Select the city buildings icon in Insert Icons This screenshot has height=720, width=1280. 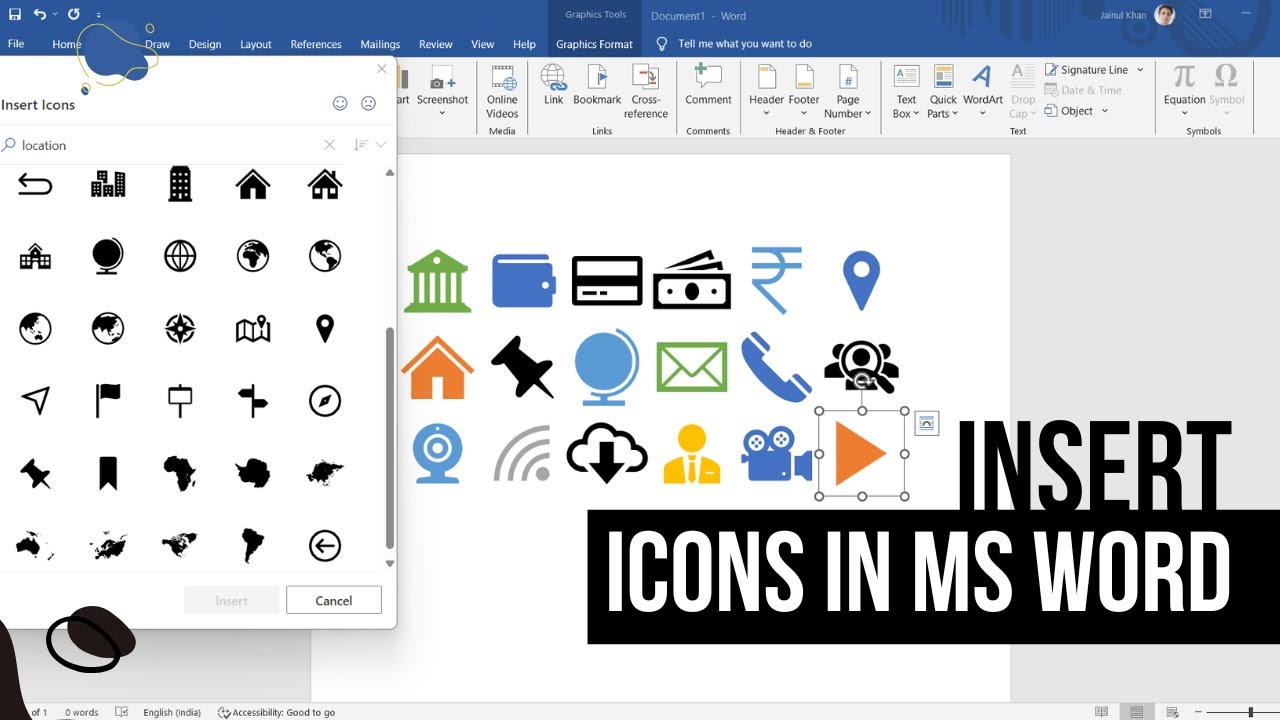(108, 184)
